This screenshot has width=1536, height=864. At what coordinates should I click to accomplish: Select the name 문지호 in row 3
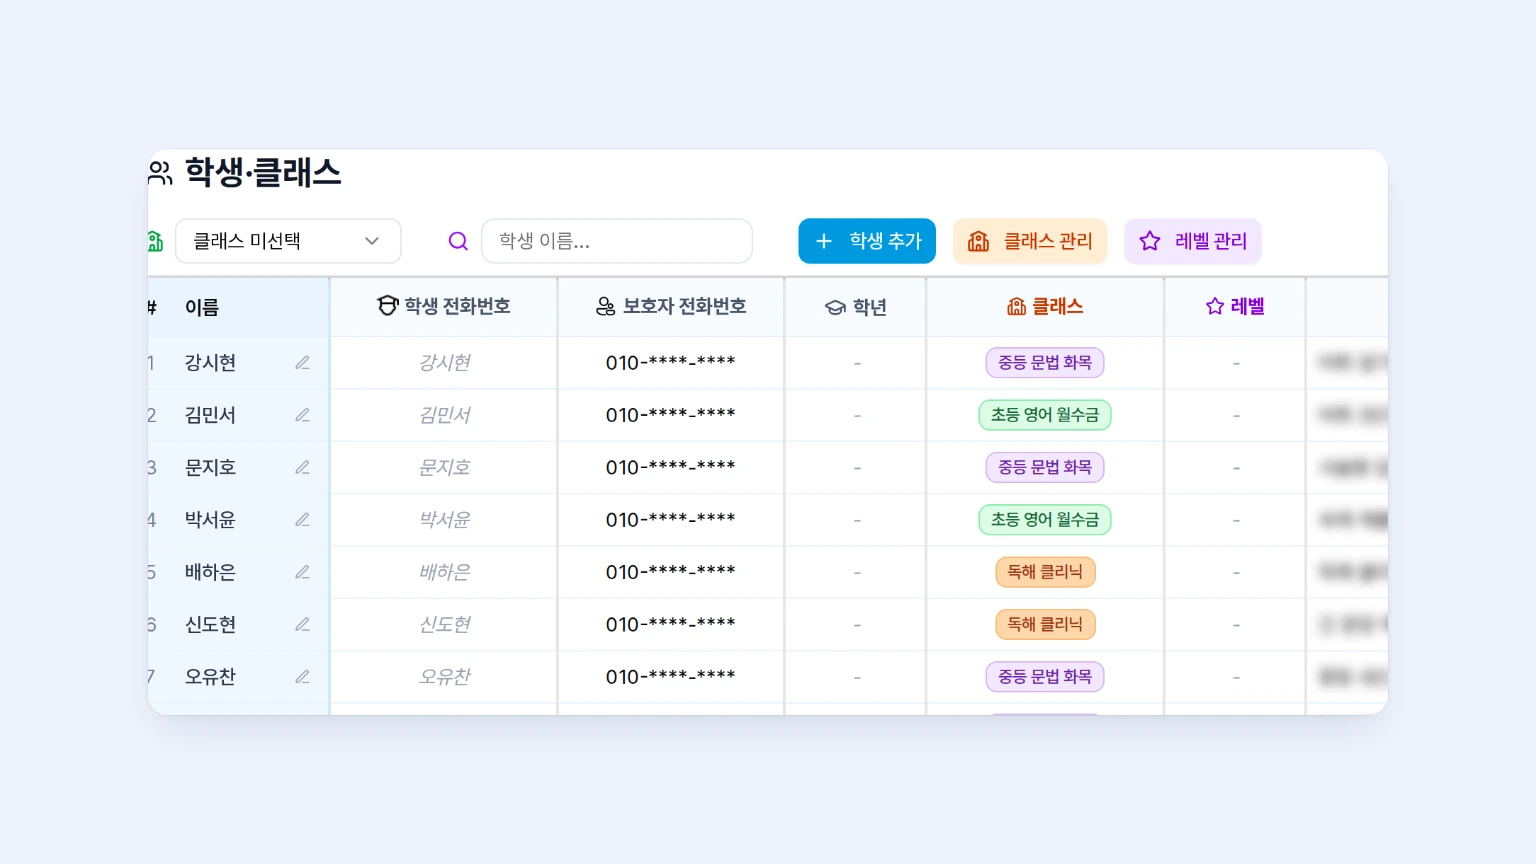[x=210, y=467]
